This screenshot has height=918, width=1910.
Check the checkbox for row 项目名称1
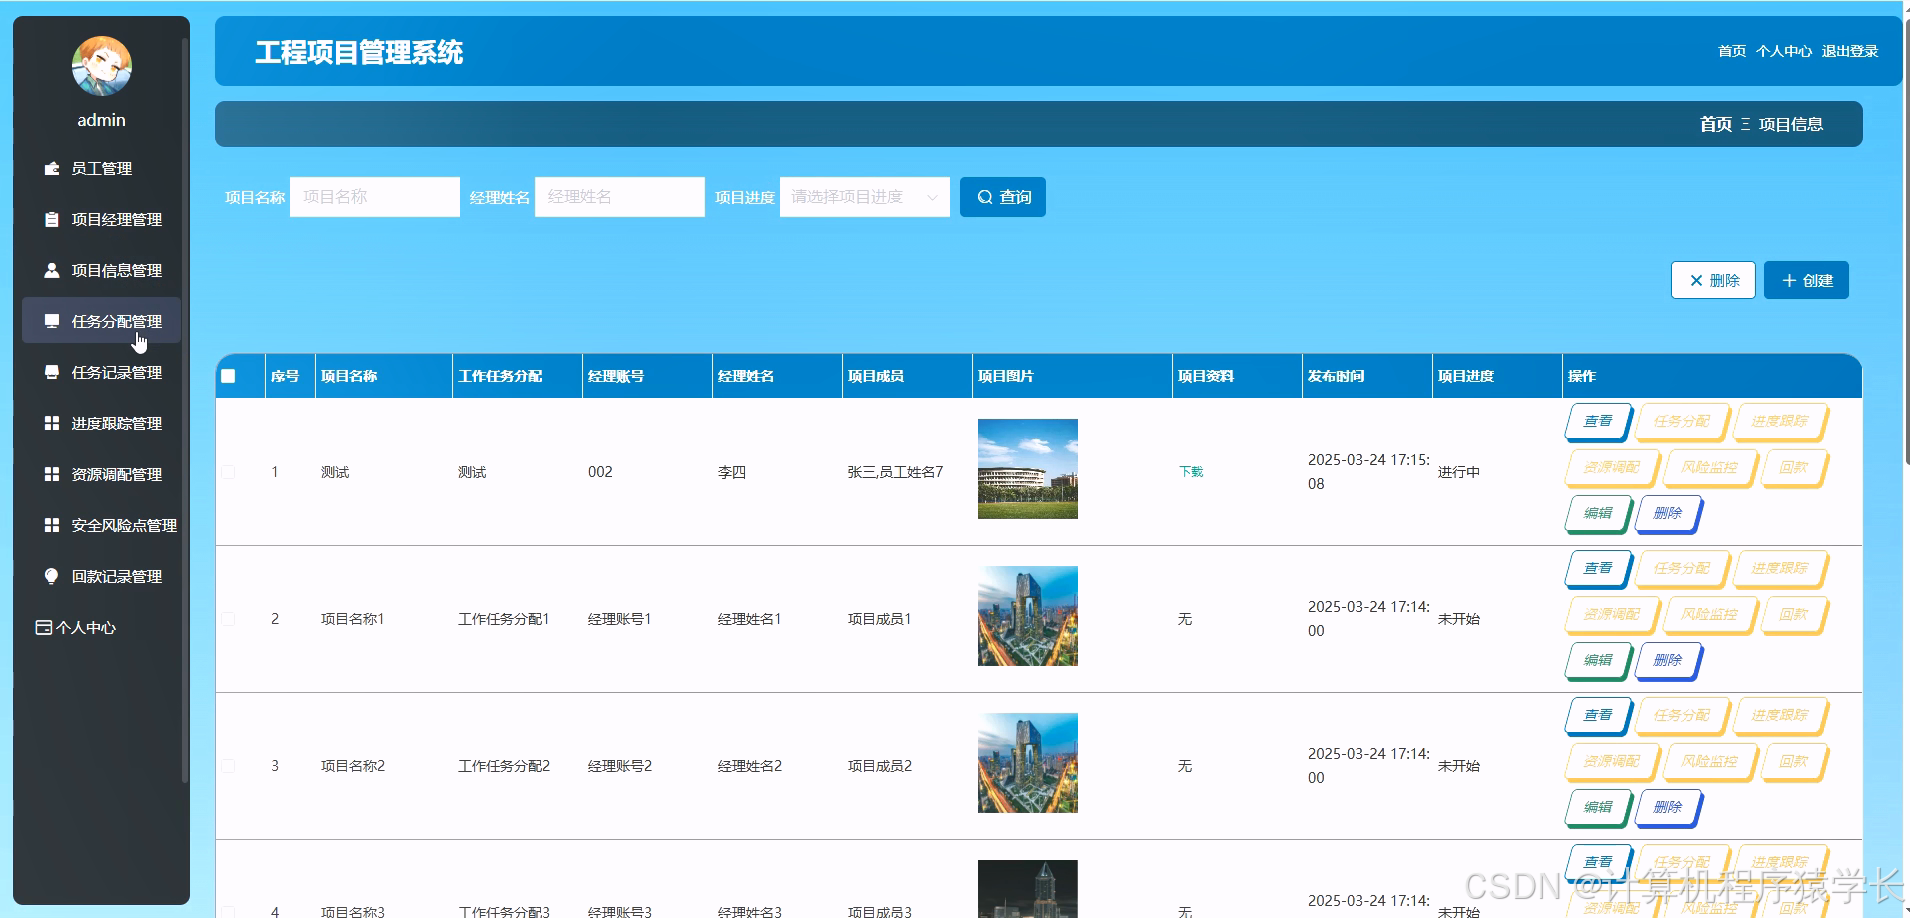point(228,619)
